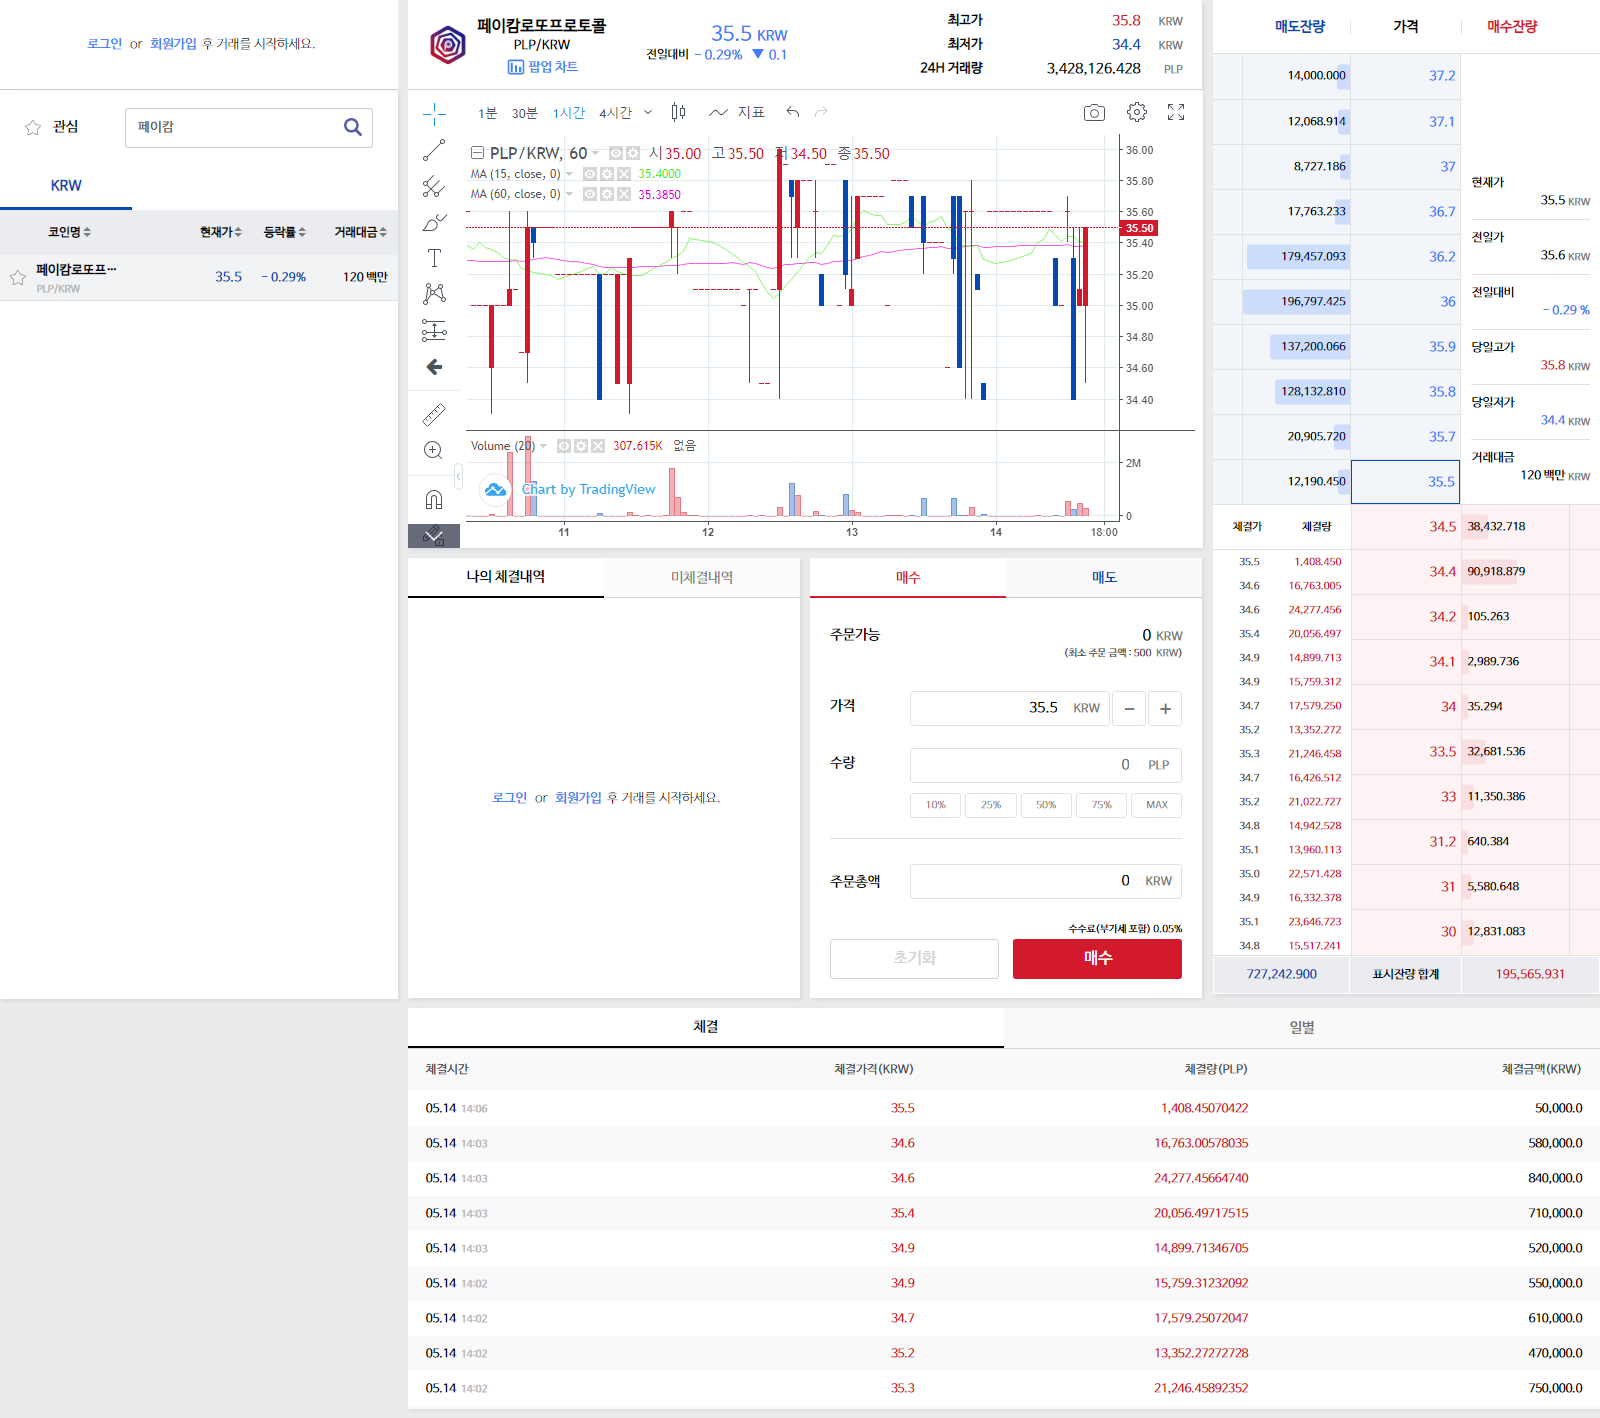Remove the MA 15 indicator
The height and width of the screenshot is (1418, 1600).
(624, 174)
